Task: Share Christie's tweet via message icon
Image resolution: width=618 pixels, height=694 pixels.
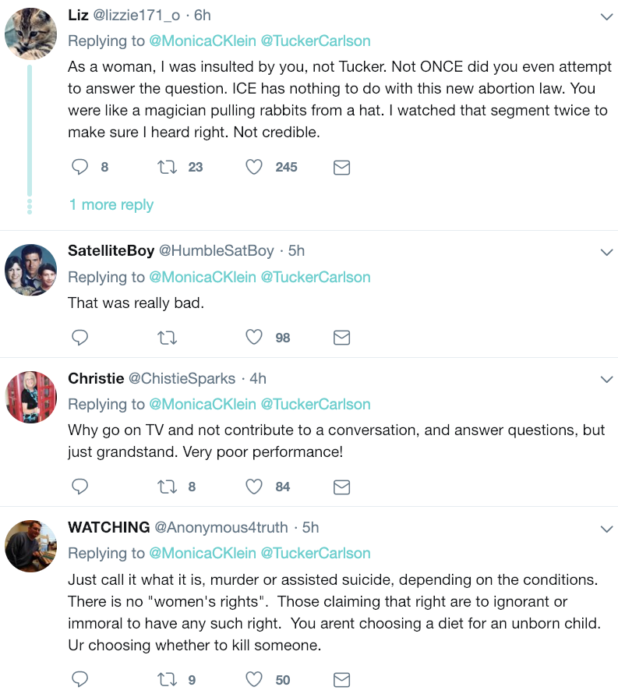Action: (x=341, y=487)
